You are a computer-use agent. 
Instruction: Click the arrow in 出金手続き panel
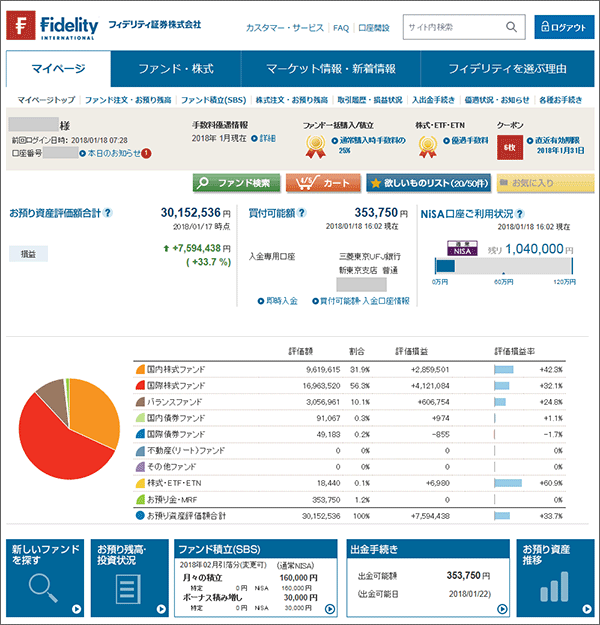(502, 609)
